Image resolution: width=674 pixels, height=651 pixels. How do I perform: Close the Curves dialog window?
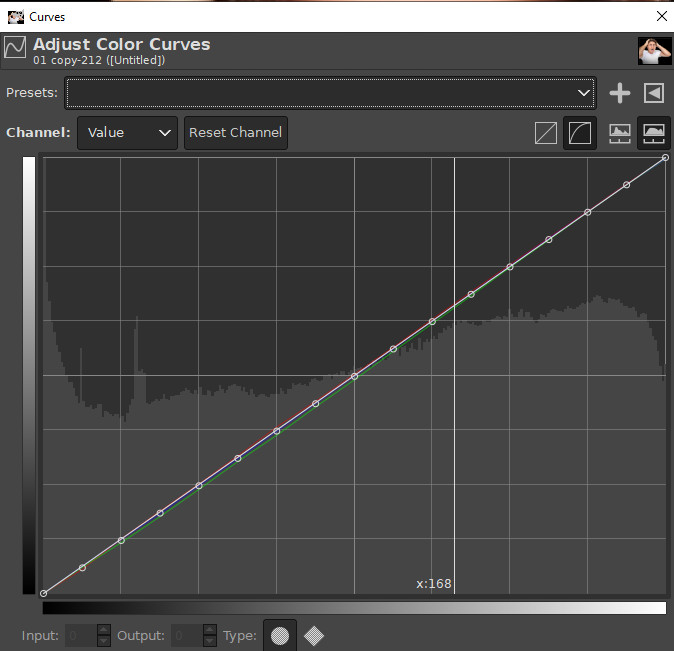(662, 16)
